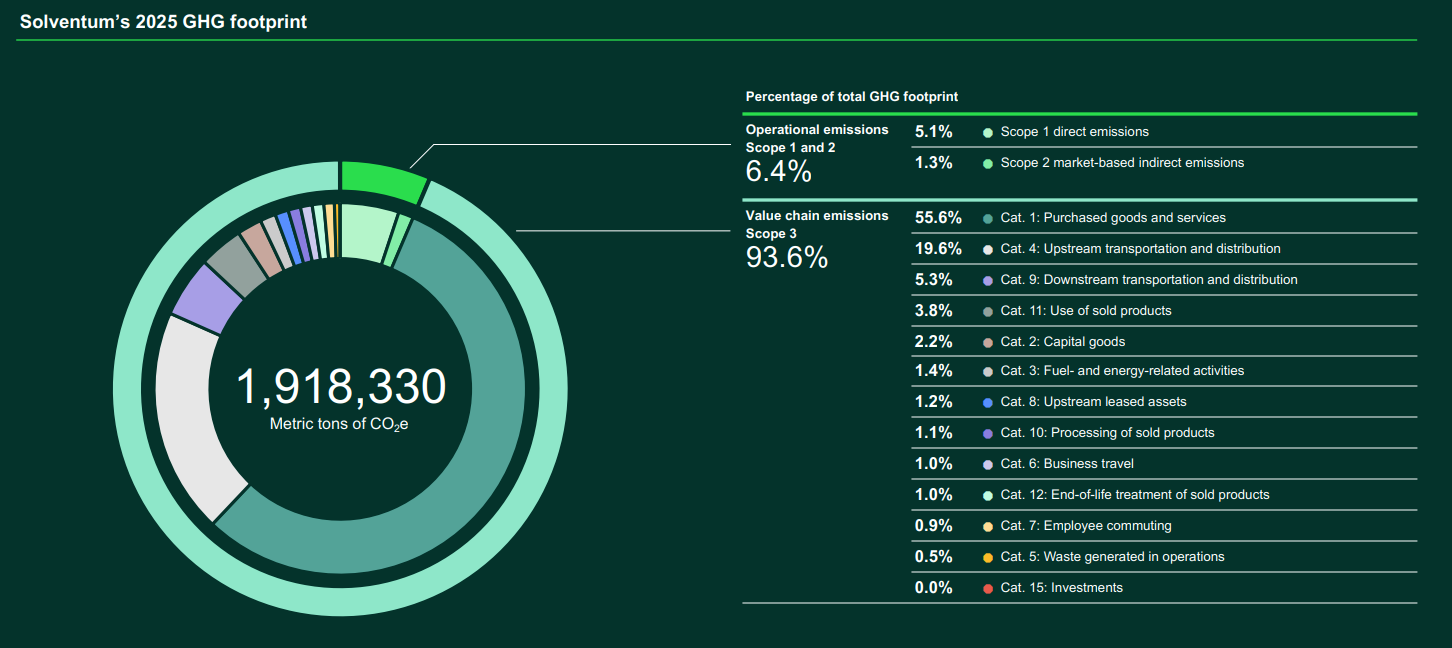Click the Scope 1 direct emissions label

tap(1075, 132)
